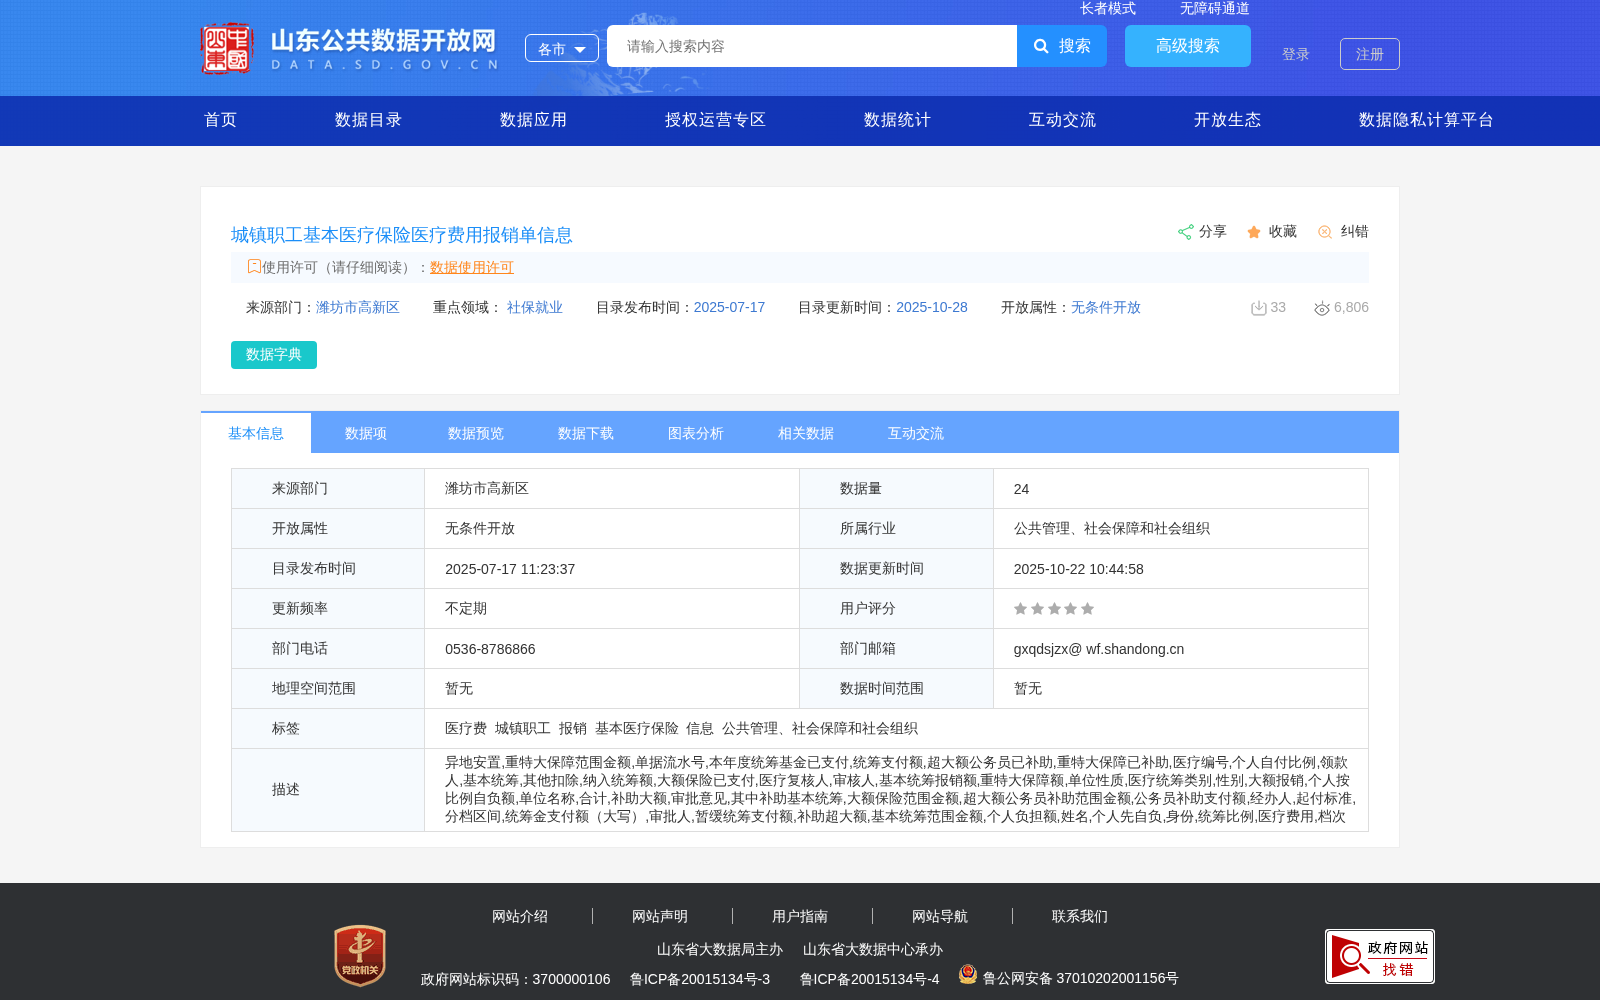This screenshot has width=1600, height=1000.
Task: Click the view count eye icon showing 6,806
Action: tap(1322, 308)
